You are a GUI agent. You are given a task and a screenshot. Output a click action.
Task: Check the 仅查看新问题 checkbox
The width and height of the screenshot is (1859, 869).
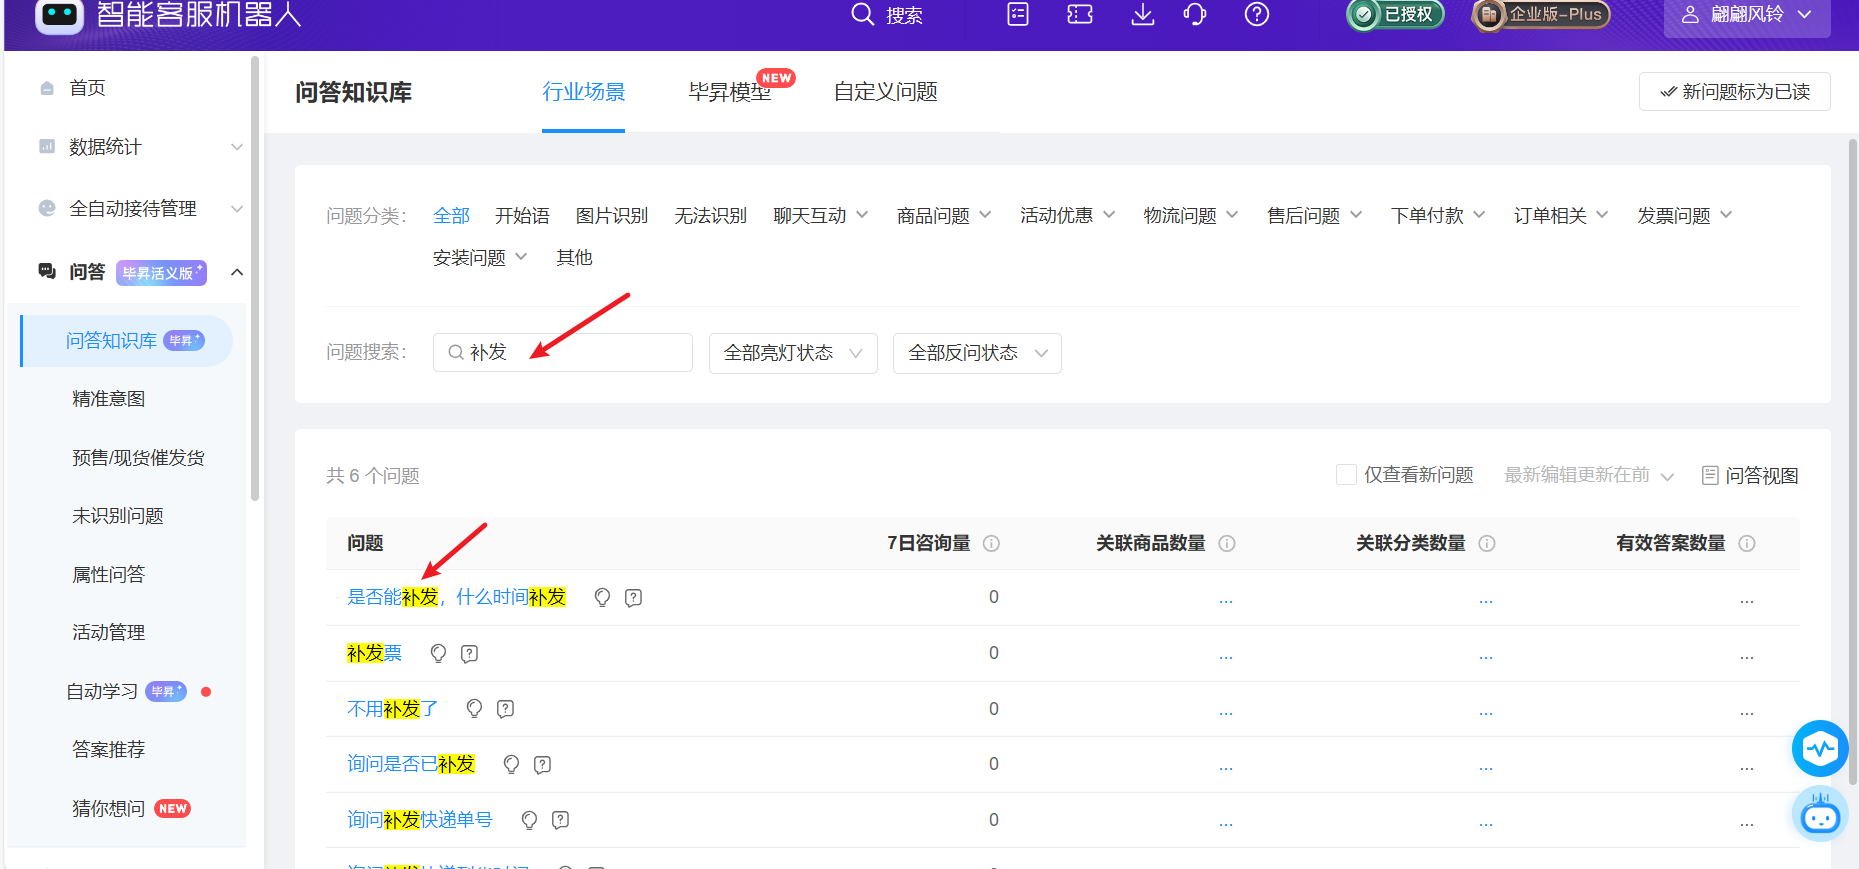click(x=1346, y=475)
